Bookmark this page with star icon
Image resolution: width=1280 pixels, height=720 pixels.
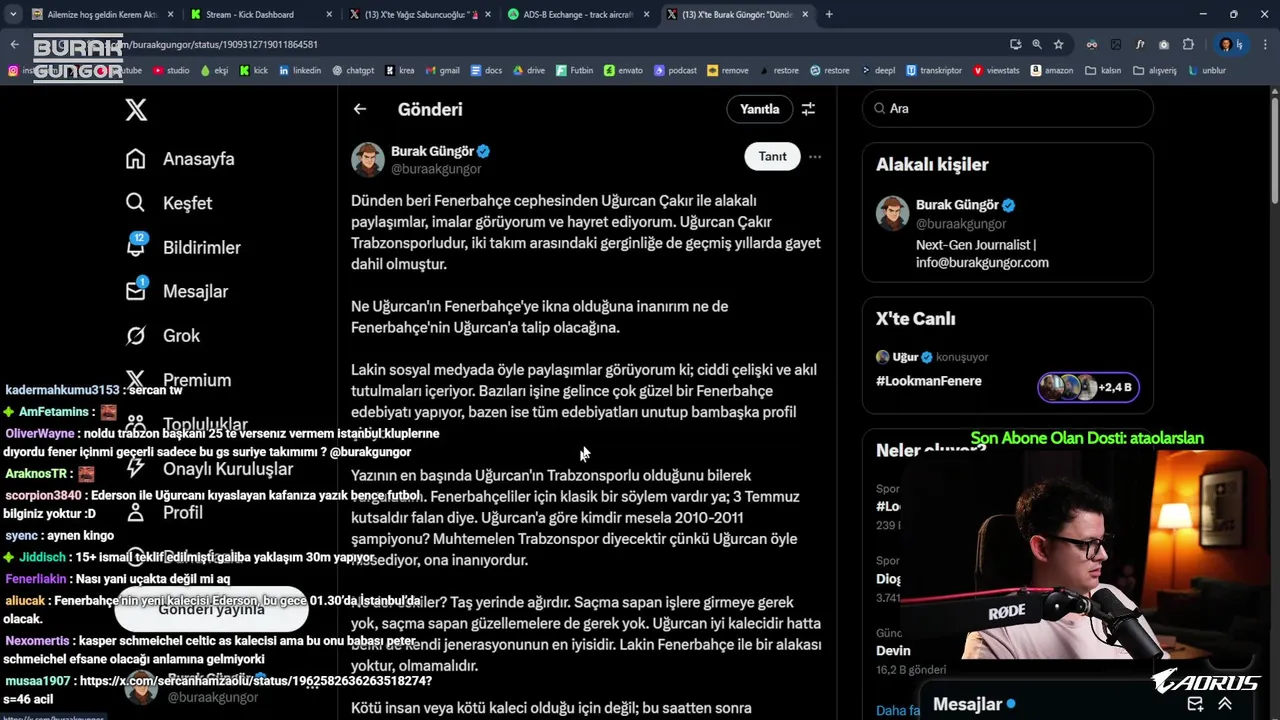click(1058, 44)
